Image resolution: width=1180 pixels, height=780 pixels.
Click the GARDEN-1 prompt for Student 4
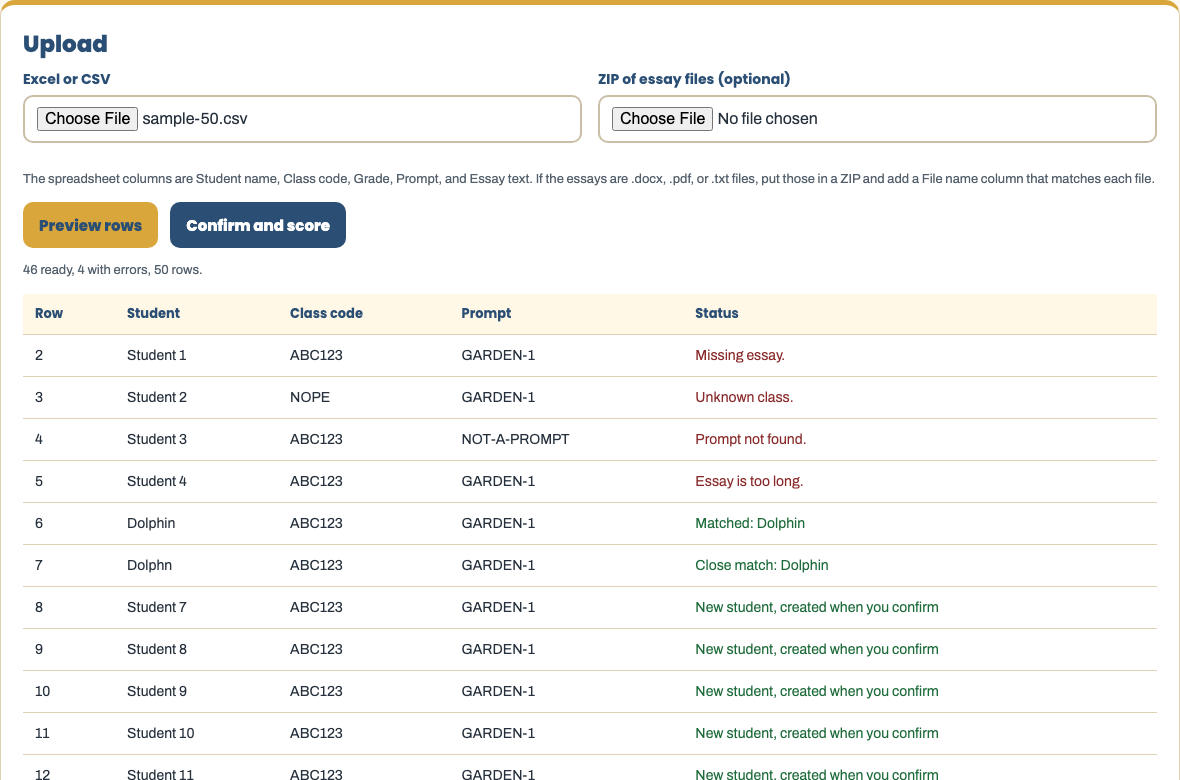(498, 482)
